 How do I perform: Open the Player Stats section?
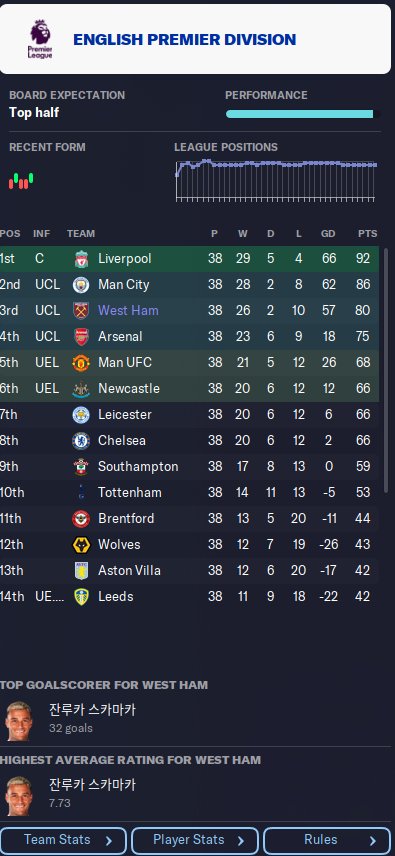pos(195,840)
